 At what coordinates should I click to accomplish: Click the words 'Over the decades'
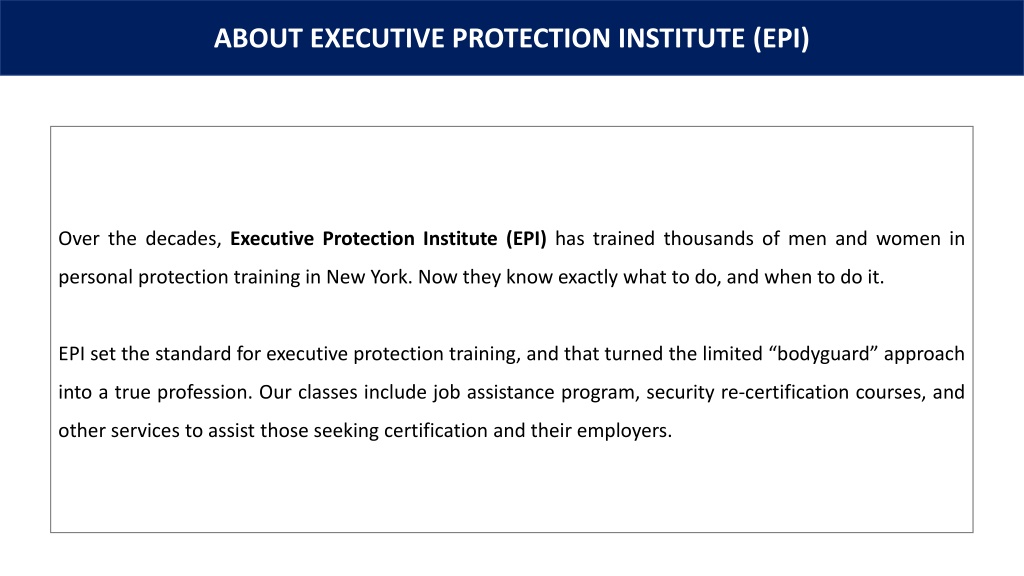point(138,239)
